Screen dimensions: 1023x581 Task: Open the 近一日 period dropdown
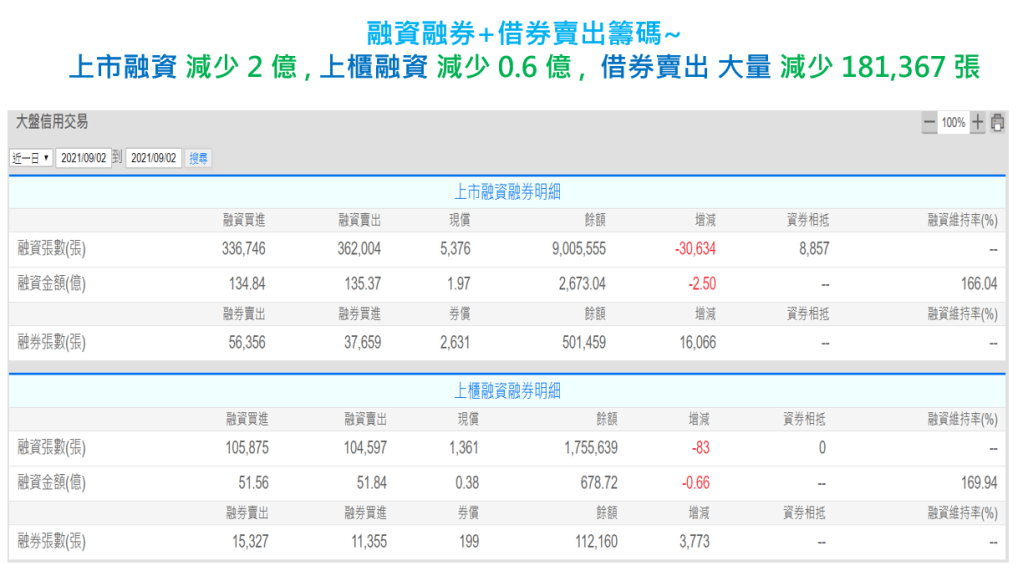point(31,158)
